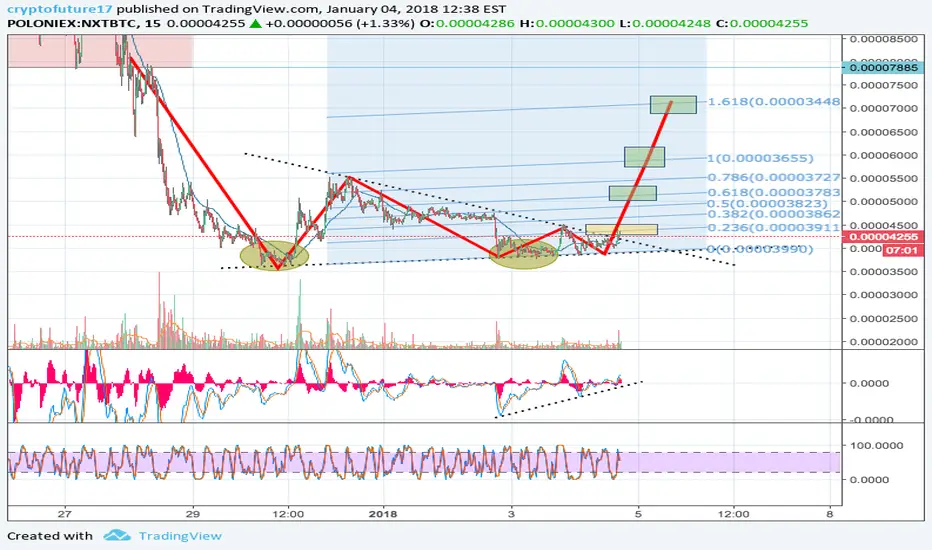Click the green target box at 1.618 level
932x550 pixels.
[673, 105]
